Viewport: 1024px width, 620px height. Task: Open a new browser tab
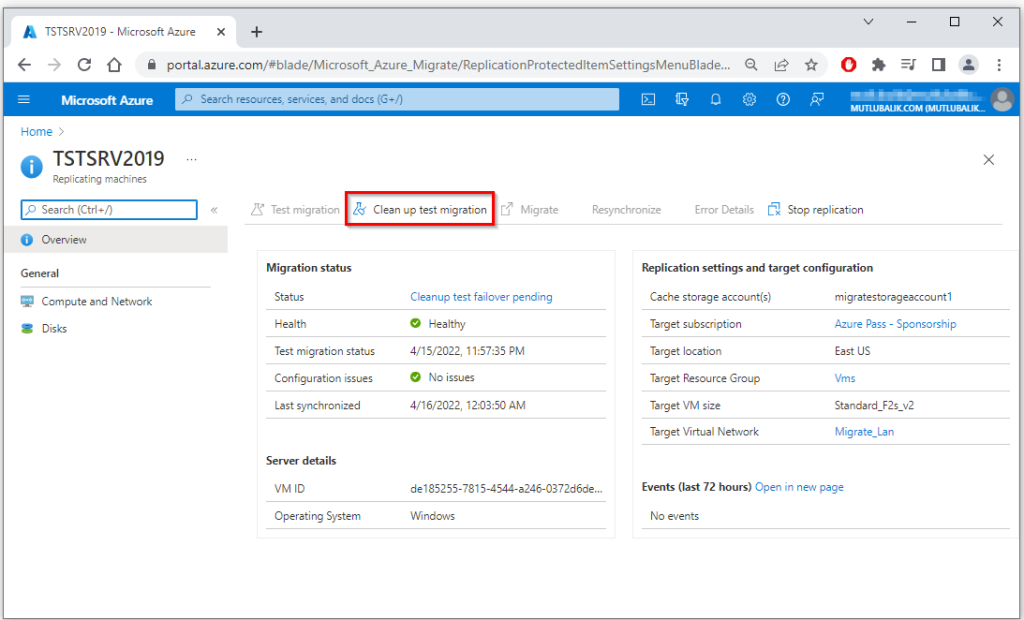[257, 32]
